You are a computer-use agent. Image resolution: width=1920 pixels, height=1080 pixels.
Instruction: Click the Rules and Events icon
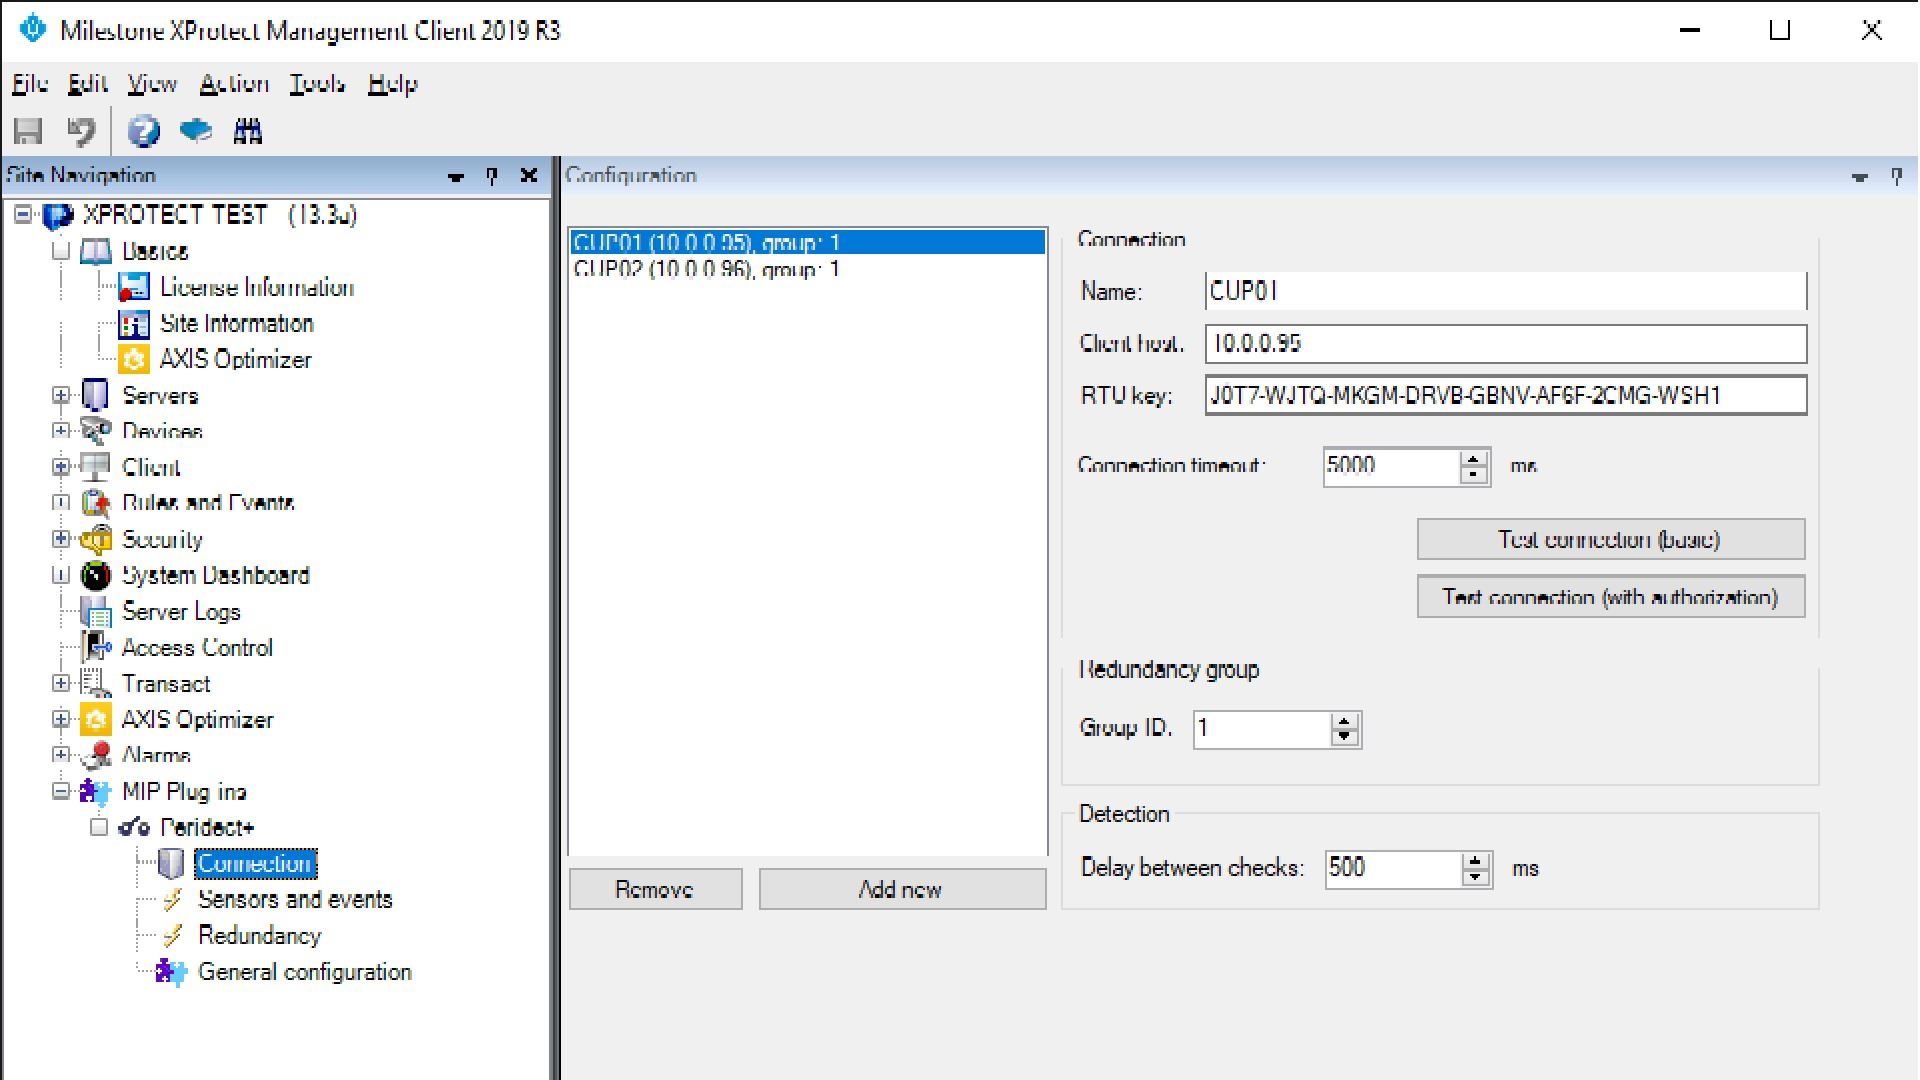(x=96, y=503)
